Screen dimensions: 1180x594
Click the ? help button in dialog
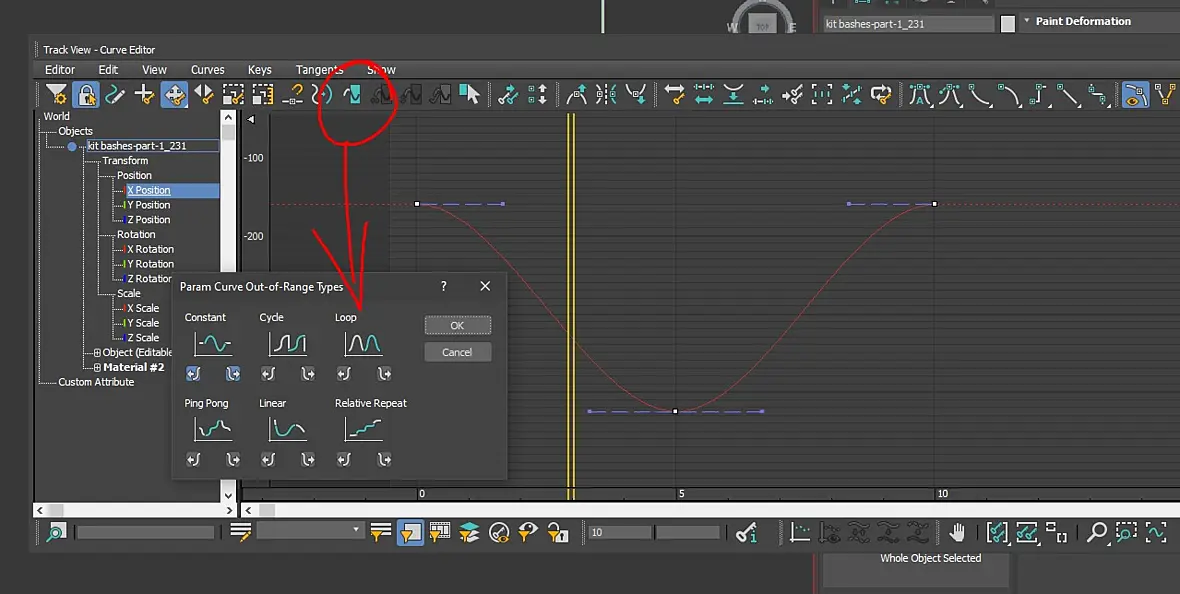[443, 286]
